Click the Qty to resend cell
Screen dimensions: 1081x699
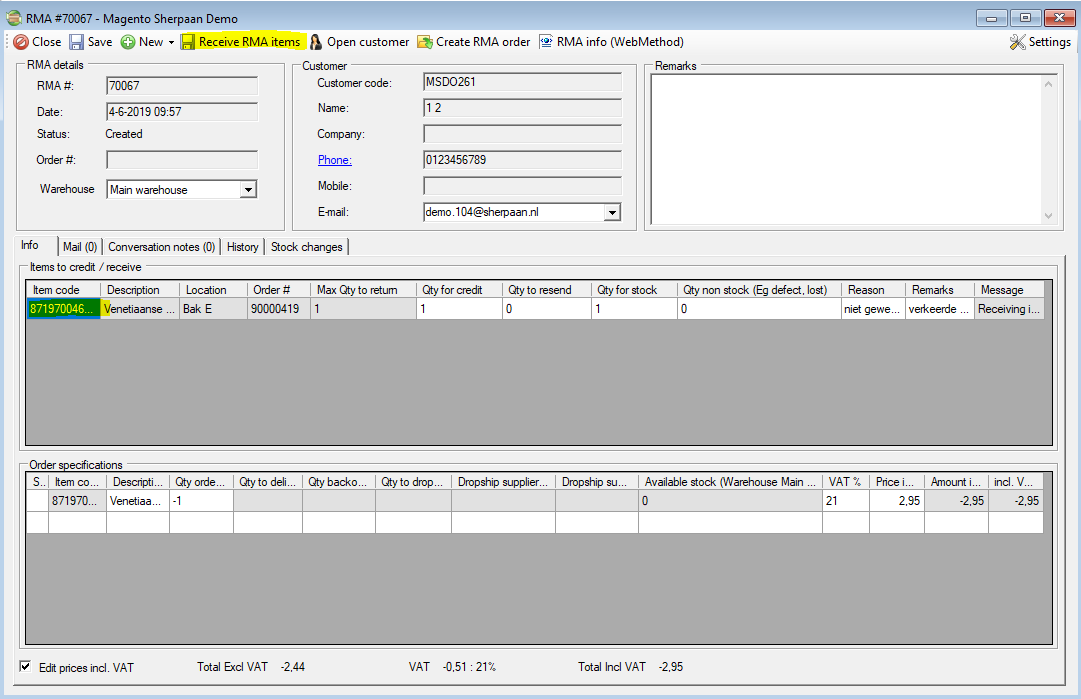[547, 309]
